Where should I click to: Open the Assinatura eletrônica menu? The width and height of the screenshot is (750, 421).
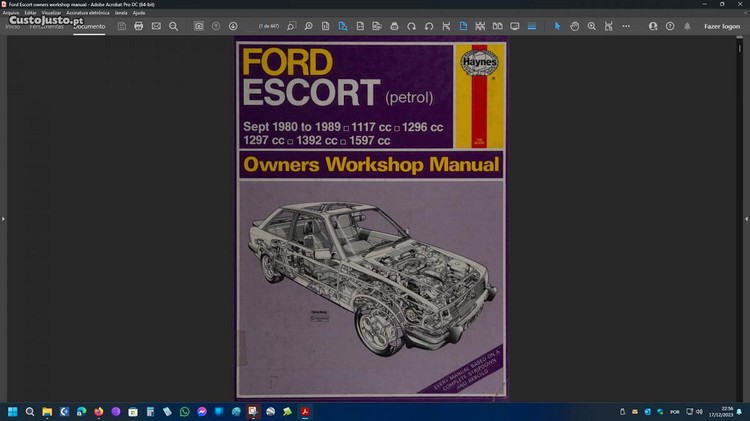tap(88, 13)
